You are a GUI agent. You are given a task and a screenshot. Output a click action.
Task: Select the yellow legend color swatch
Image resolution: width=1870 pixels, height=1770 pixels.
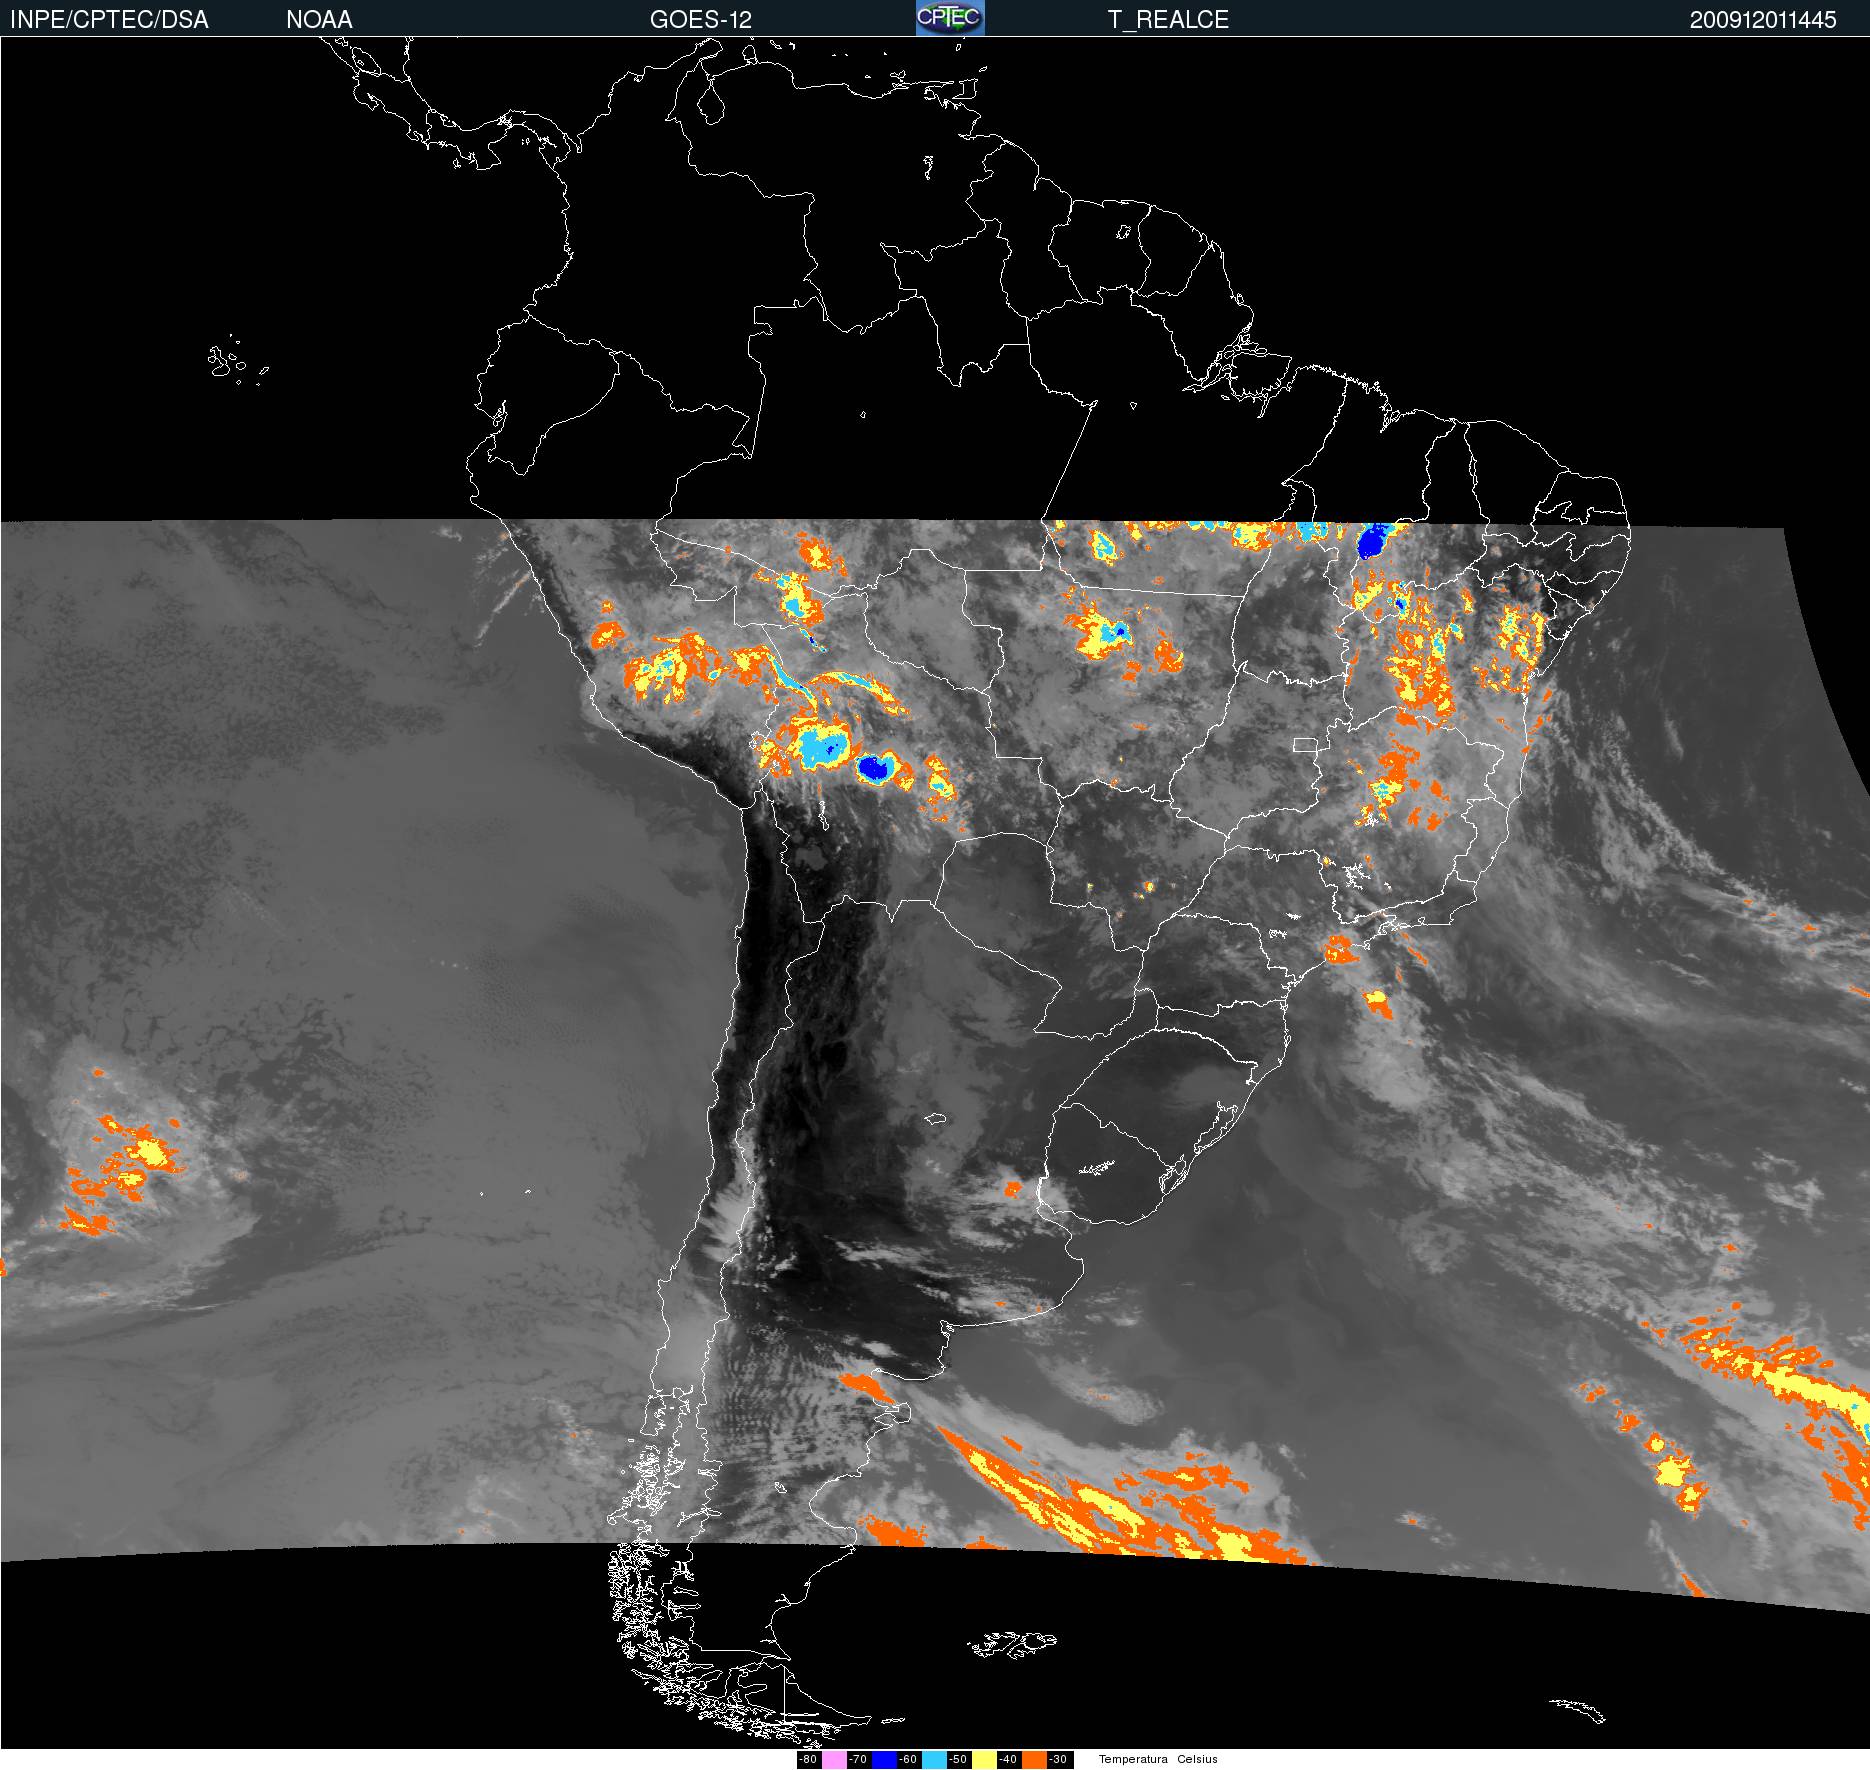pyautogui.click(x=984, y=1759)
